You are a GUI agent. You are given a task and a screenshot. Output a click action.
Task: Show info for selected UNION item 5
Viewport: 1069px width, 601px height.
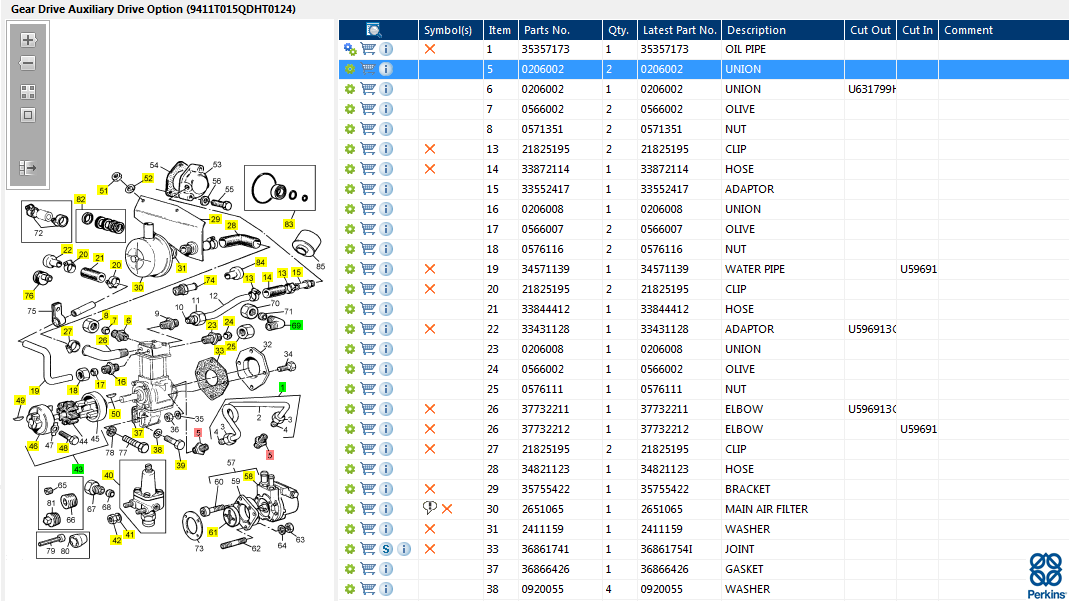tap(386, 69)
